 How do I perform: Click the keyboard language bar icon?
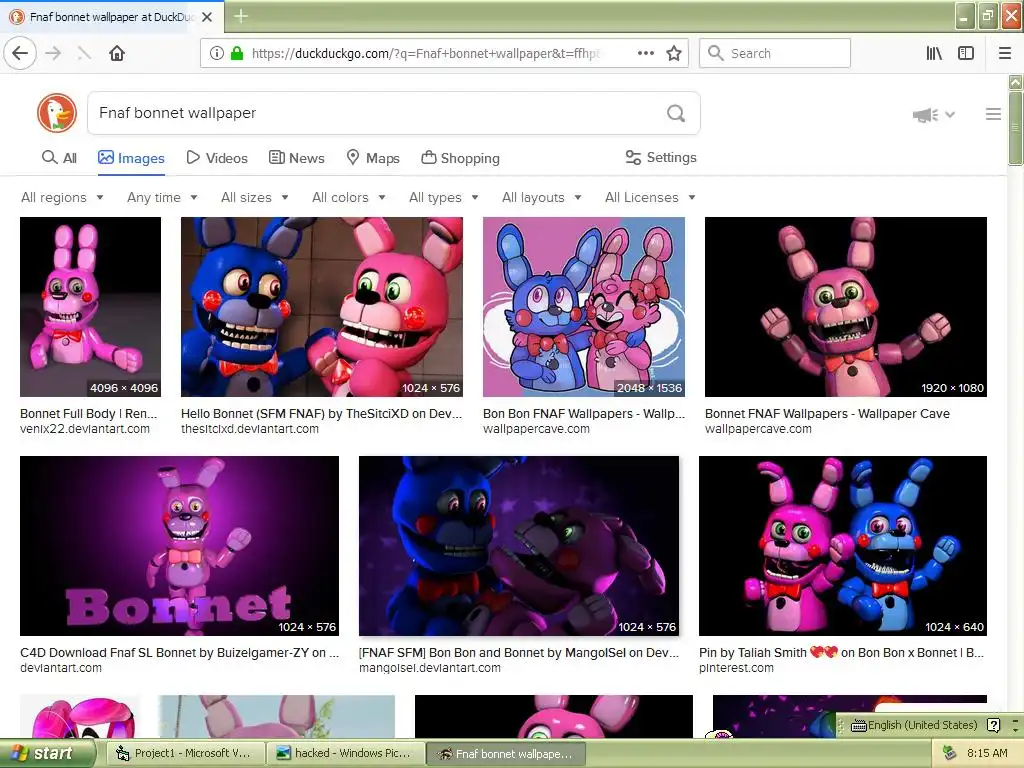pos(859,726)
